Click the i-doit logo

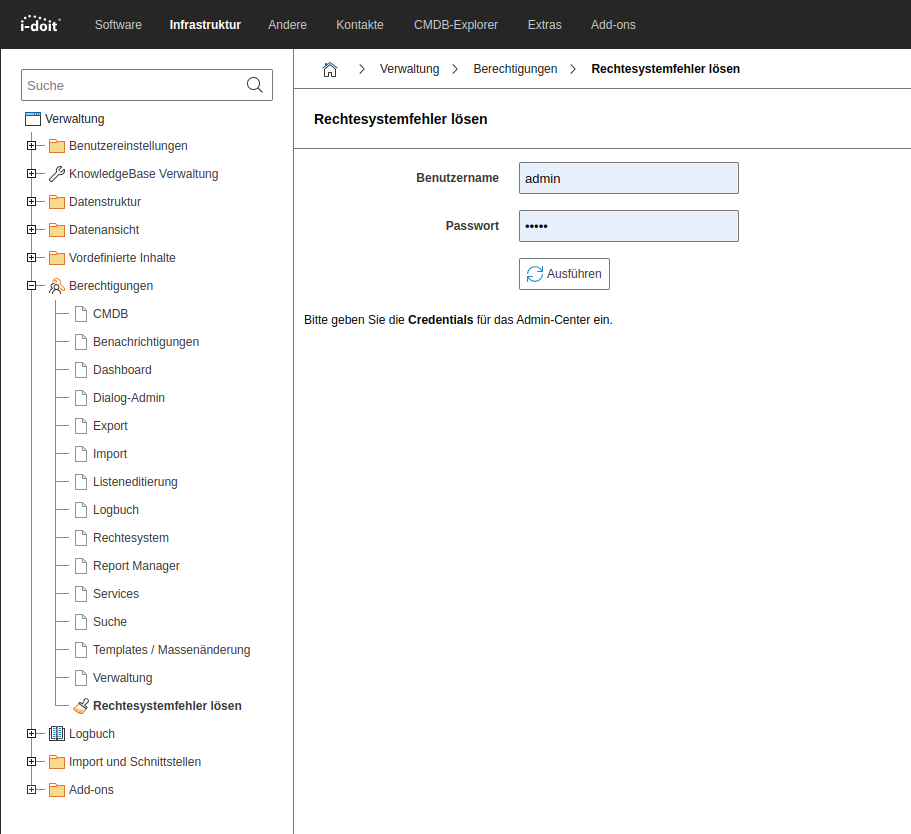click(41, 24)
